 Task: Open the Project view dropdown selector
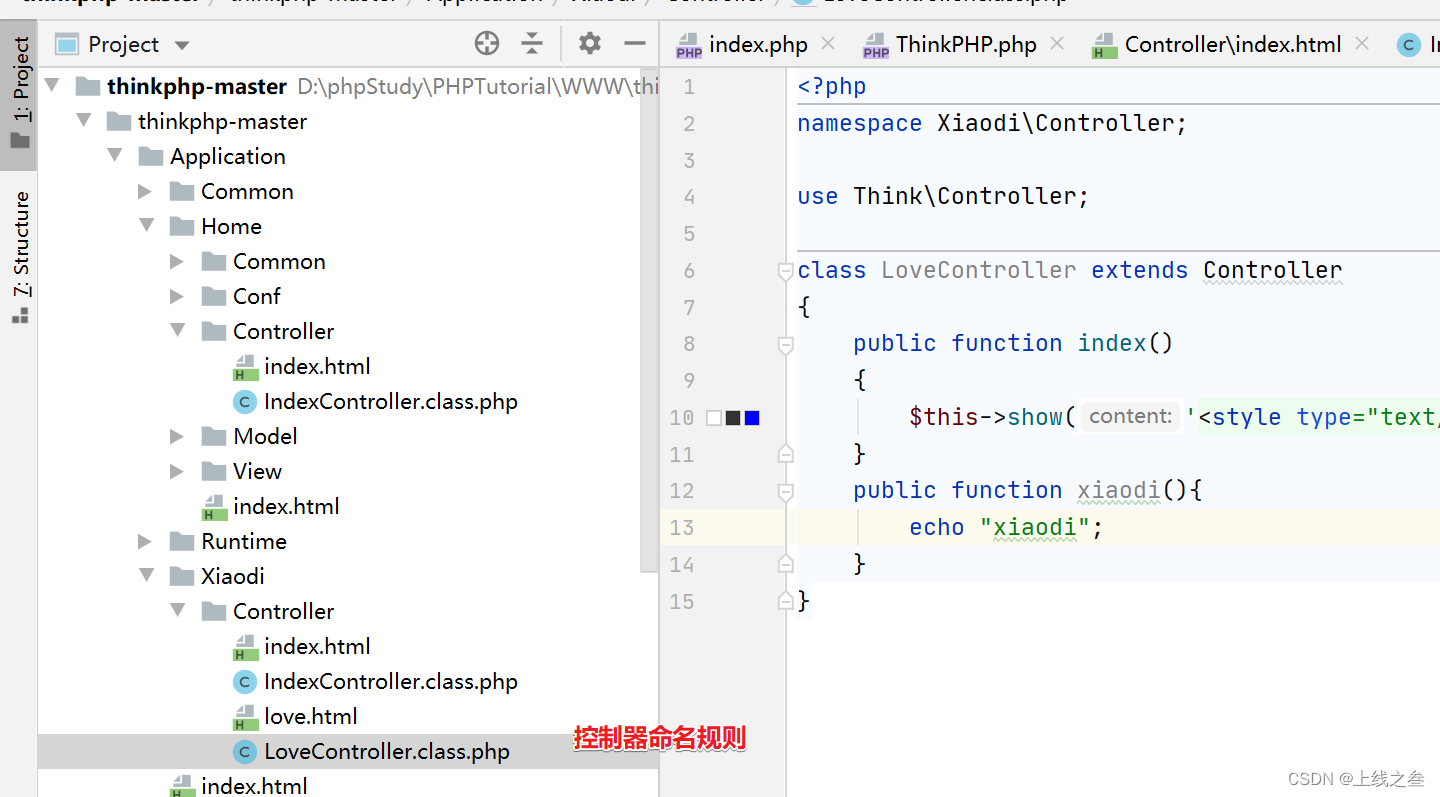[x=181, y=43]
